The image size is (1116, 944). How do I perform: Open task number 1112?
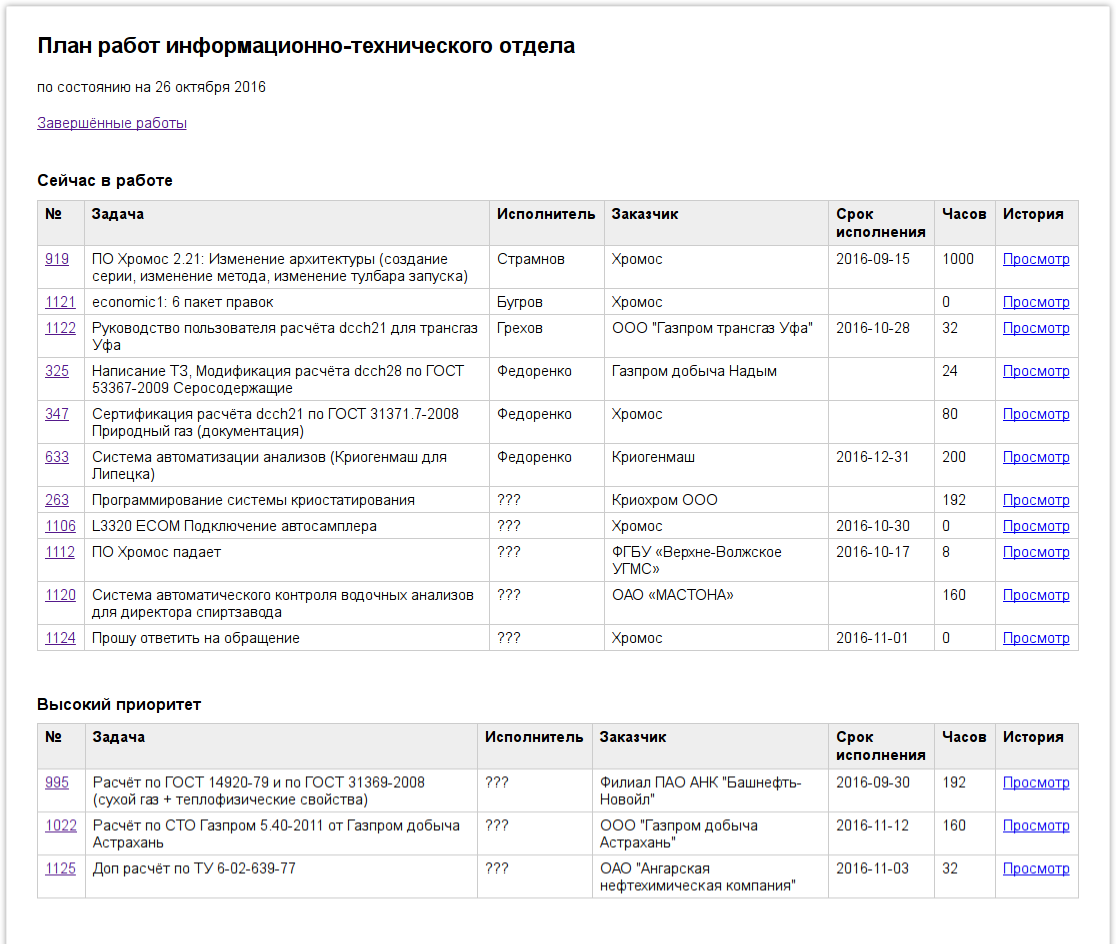coord(60,552)
